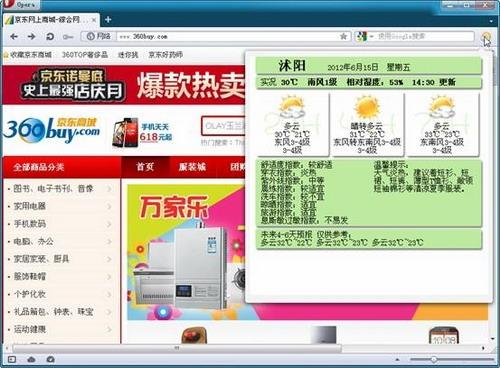Open the 收藏京东商城 bookmark
This screenshot has width=500, height=368.
click(x=28, y=54)
